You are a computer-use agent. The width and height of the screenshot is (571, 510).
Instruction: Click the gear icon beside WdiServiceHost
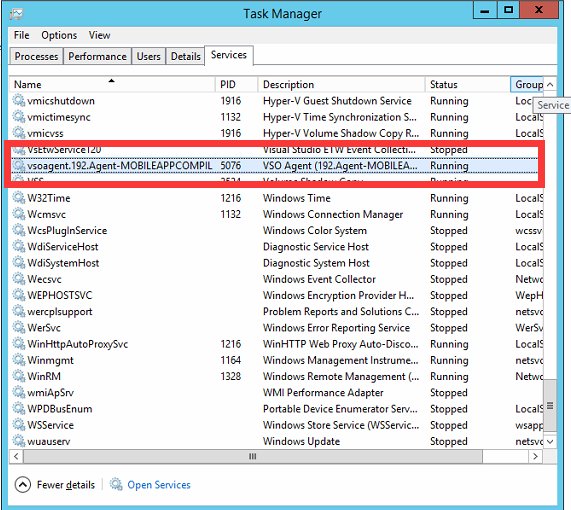coord(19,246)
